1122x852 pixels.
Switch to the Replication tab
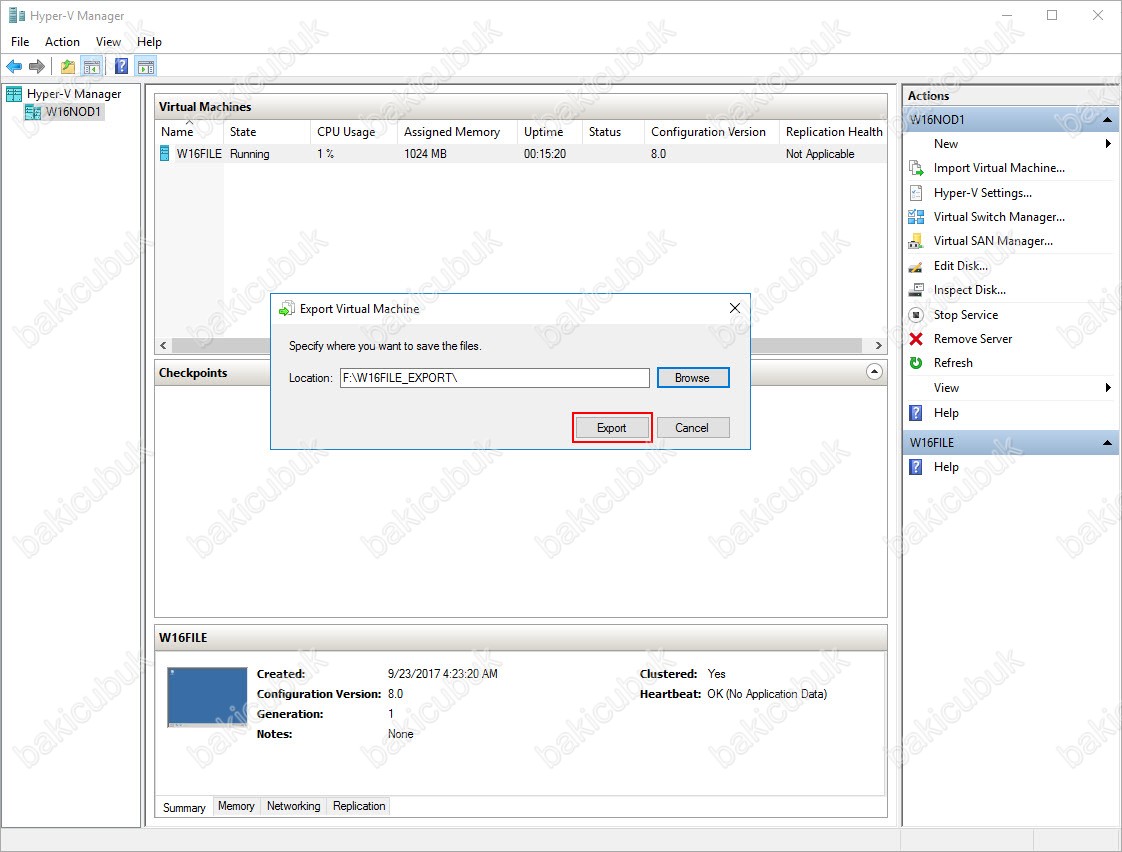pos(359,806)
